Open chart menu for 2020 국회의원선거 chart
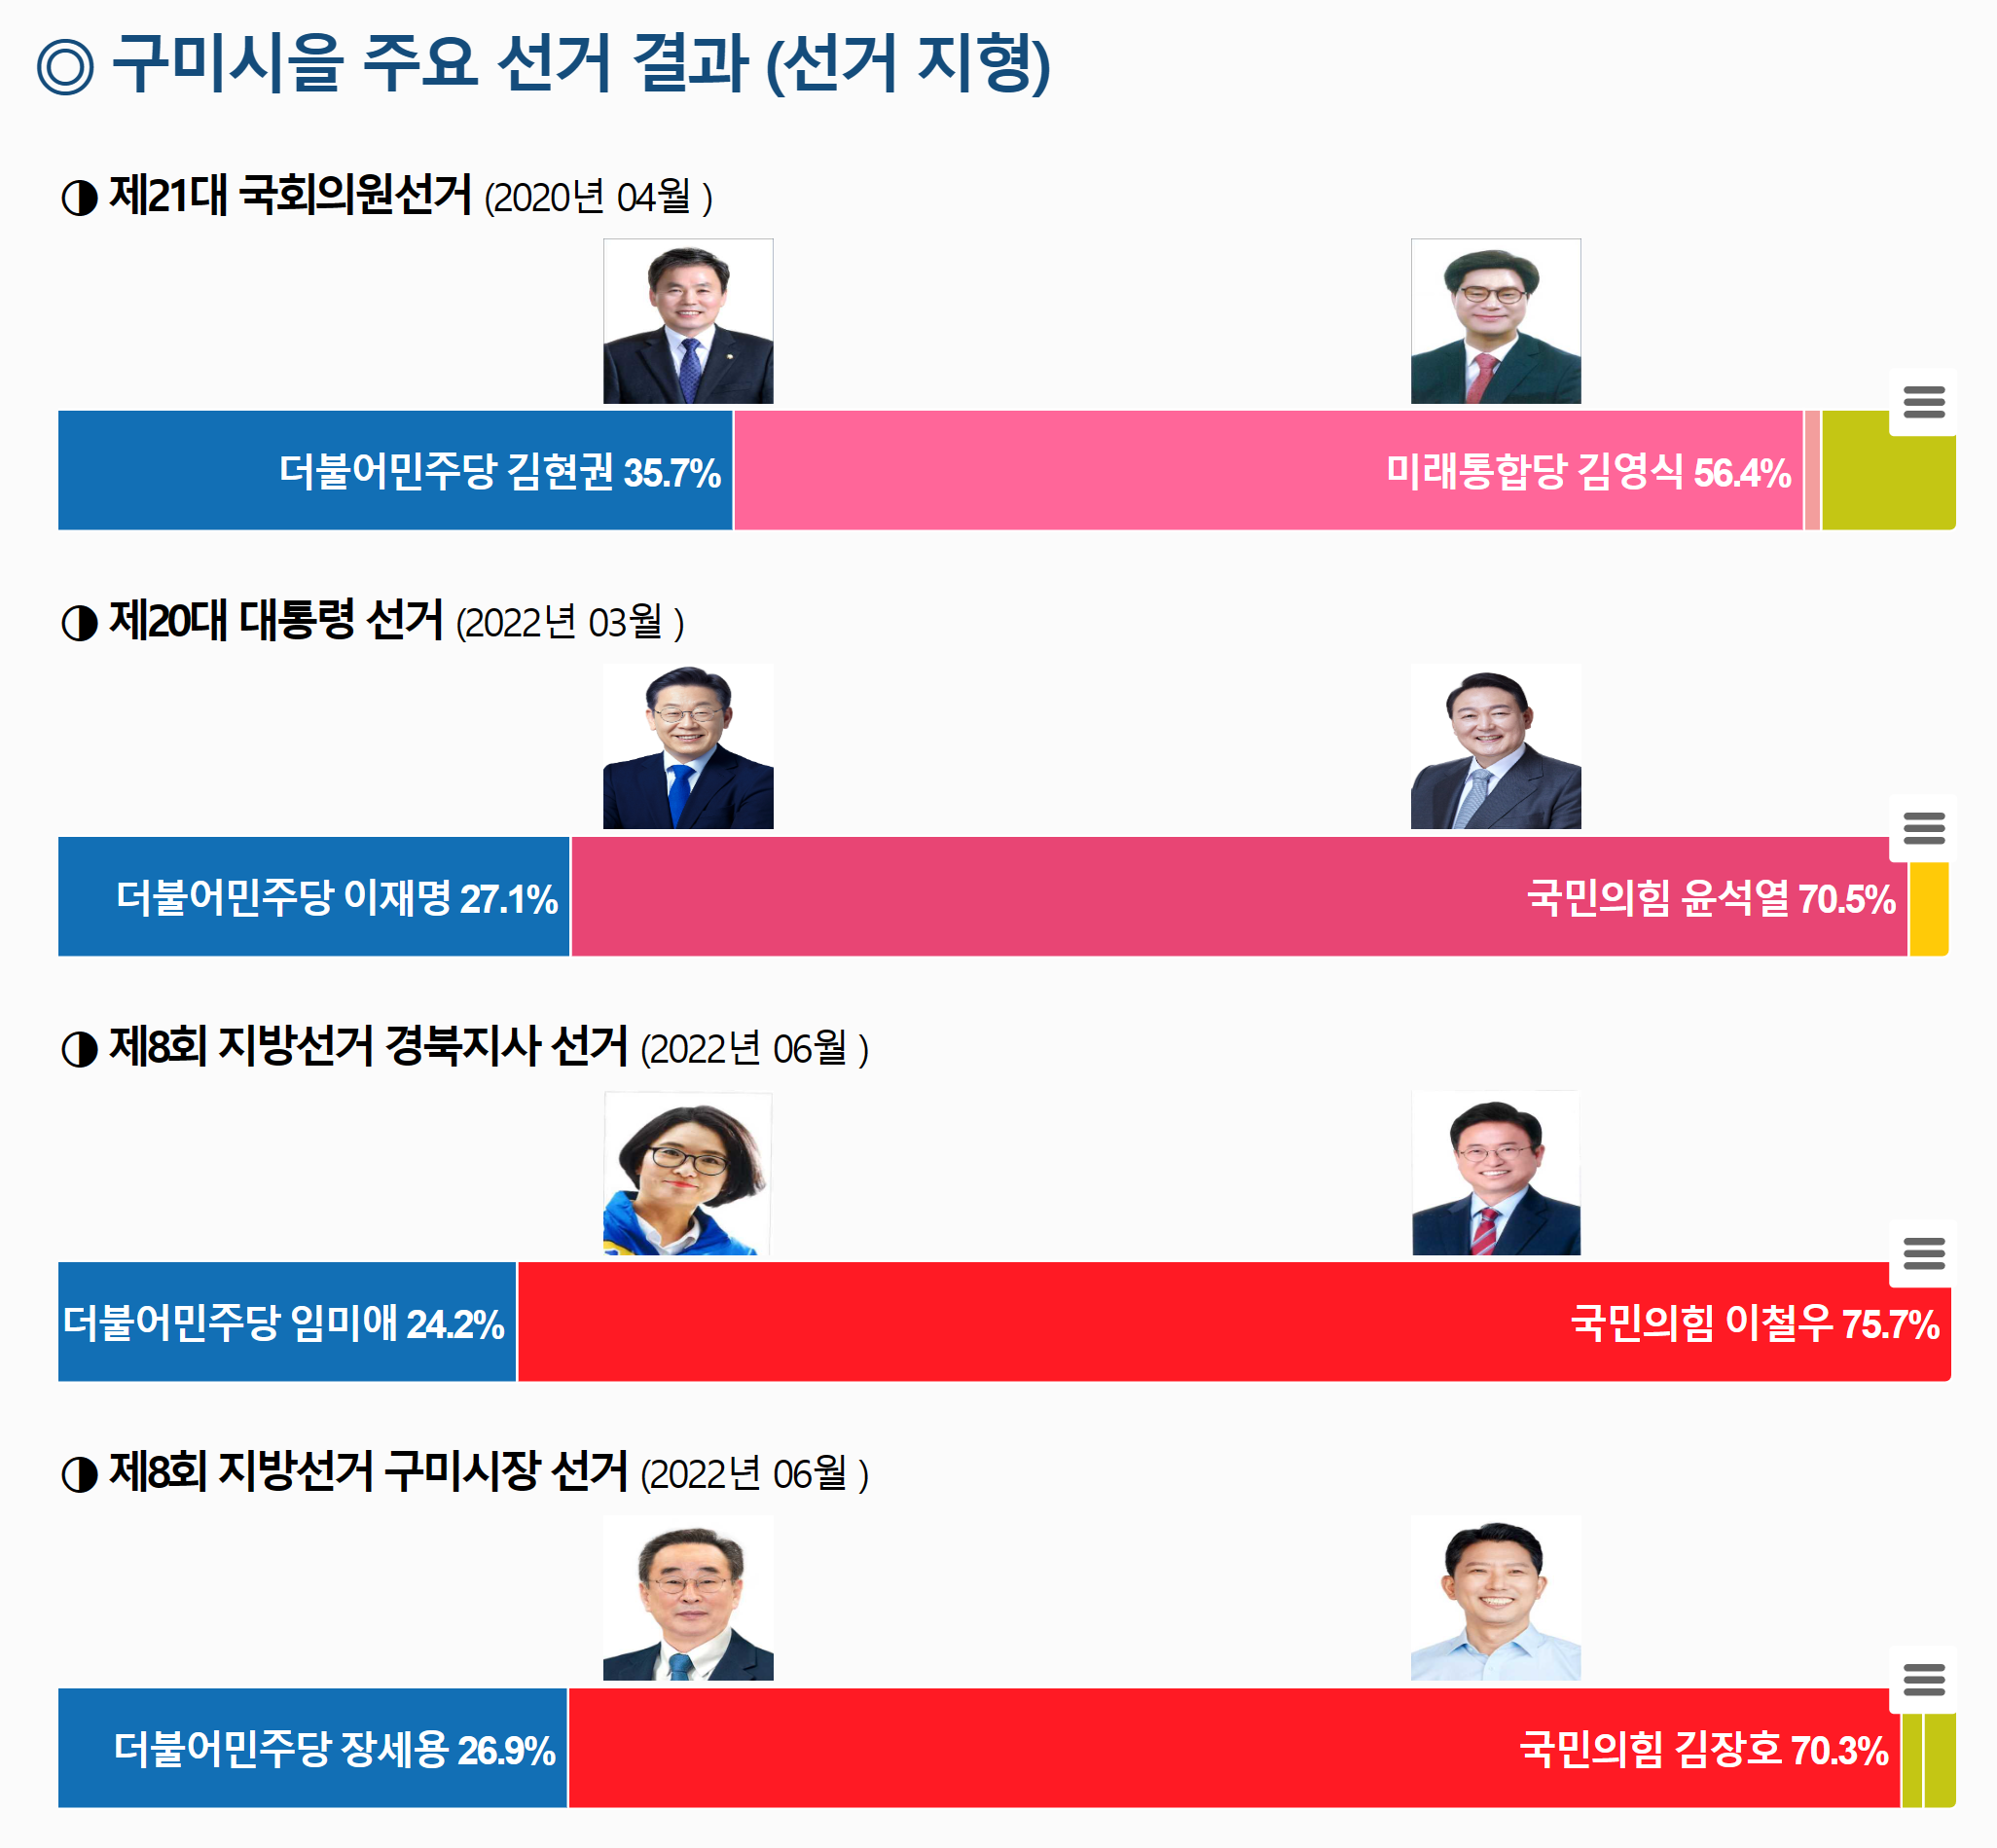The width and height of the screenshot is (1997, 1848). click(1922, 402)
